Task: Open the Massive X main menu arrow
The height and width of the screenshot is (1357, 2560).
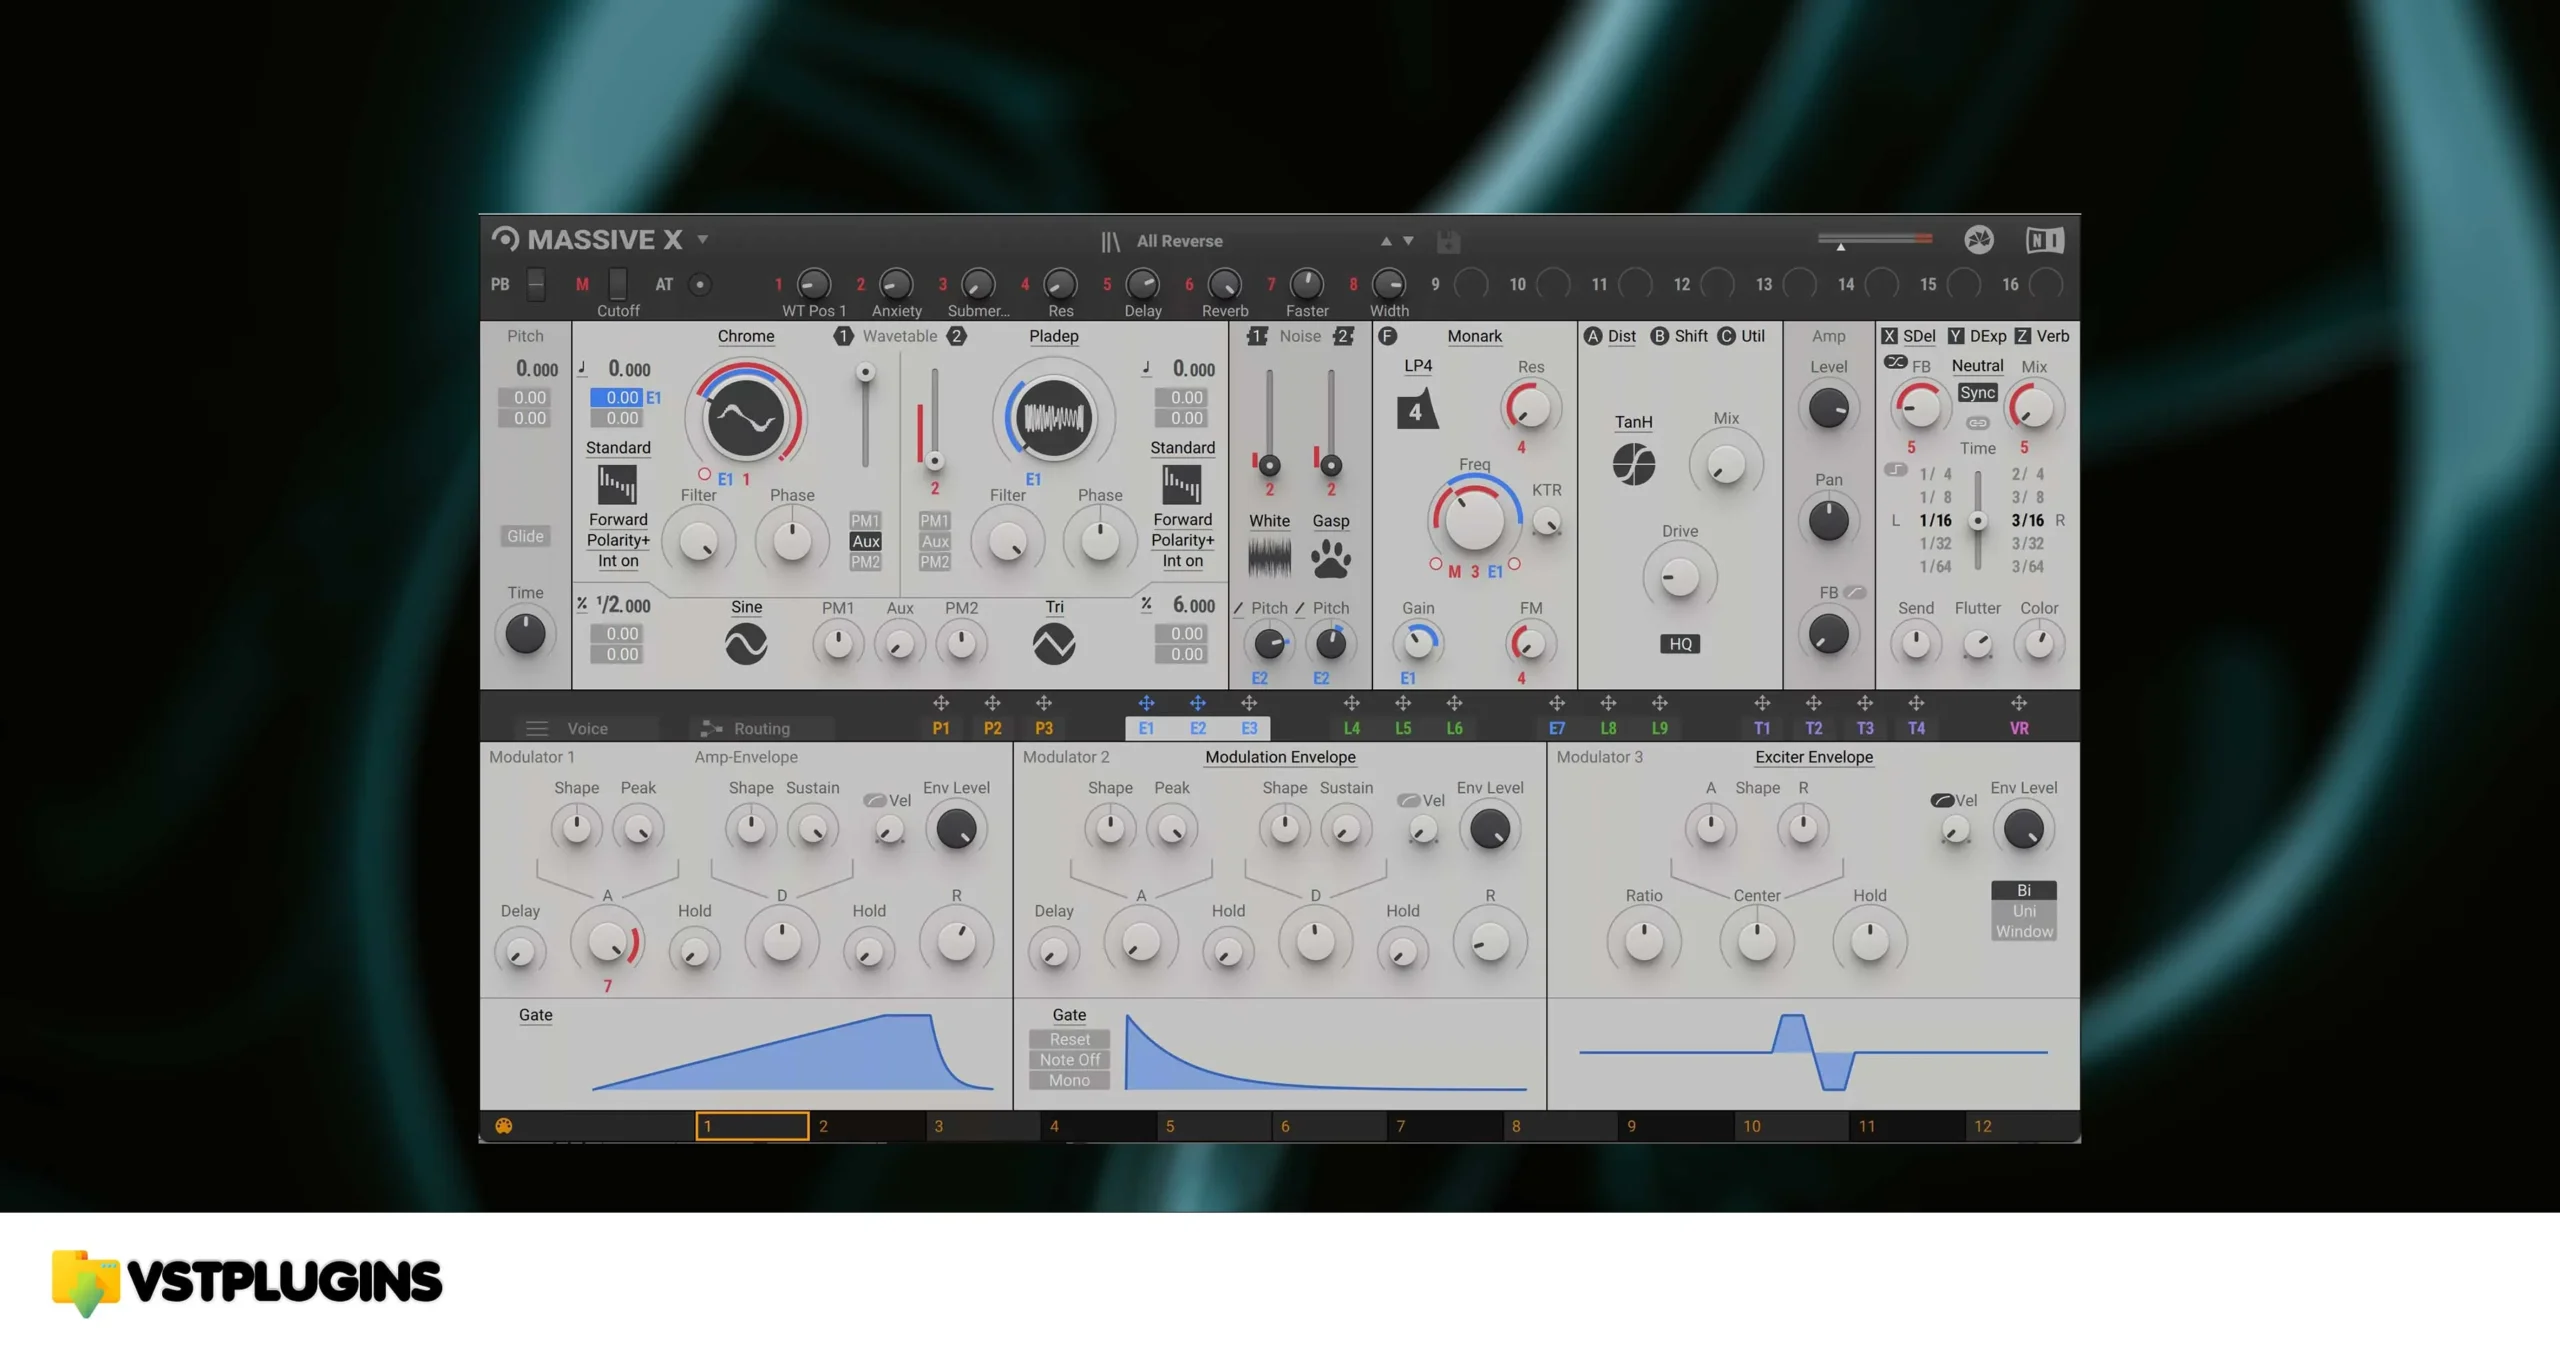Action: click(x=703, y=240)
